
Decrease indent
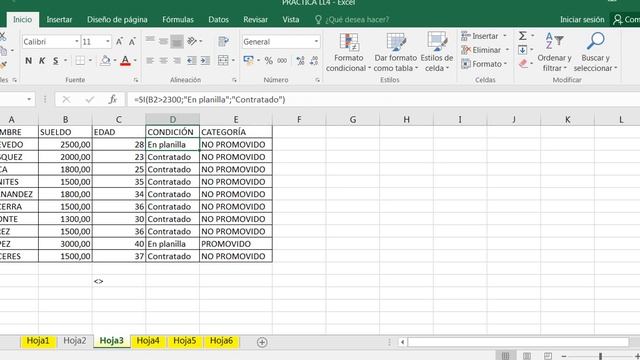pyautogui.click(x=191, y=61)
